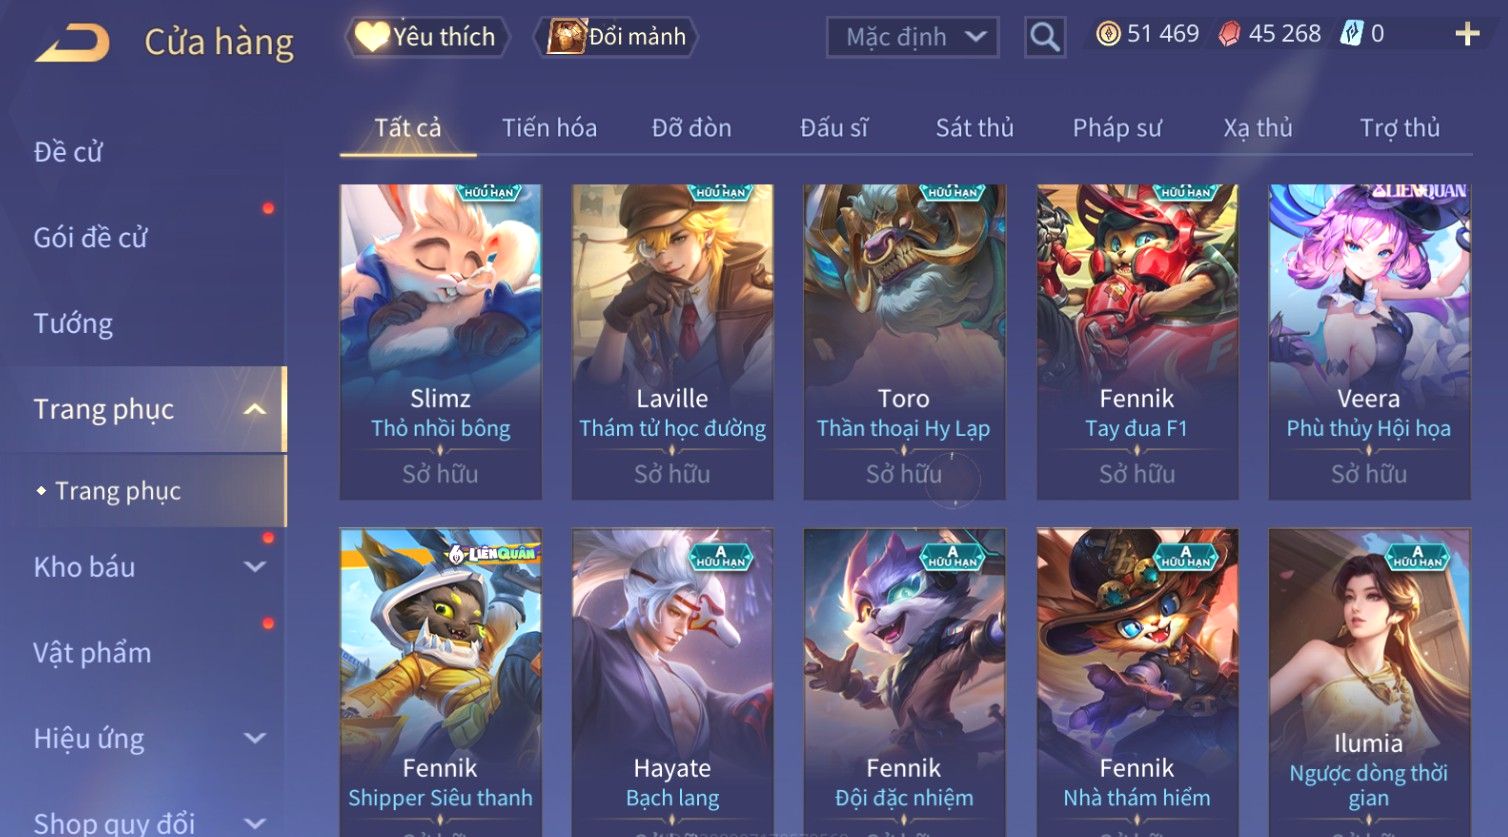Image resolution: width=1508 pixels, height=837 pixels.
Task: Go to Tướng in sidebar
Action: coord(73,323)
